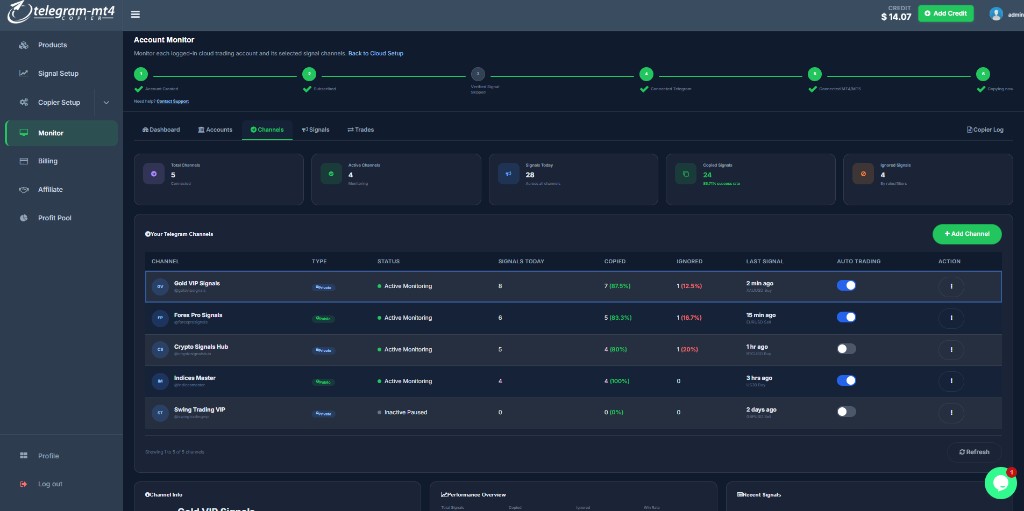Screen dimensions: 1024x511
Task: Open the three-dot menu for Forex Pro Signals
Action: click(951, 318)
